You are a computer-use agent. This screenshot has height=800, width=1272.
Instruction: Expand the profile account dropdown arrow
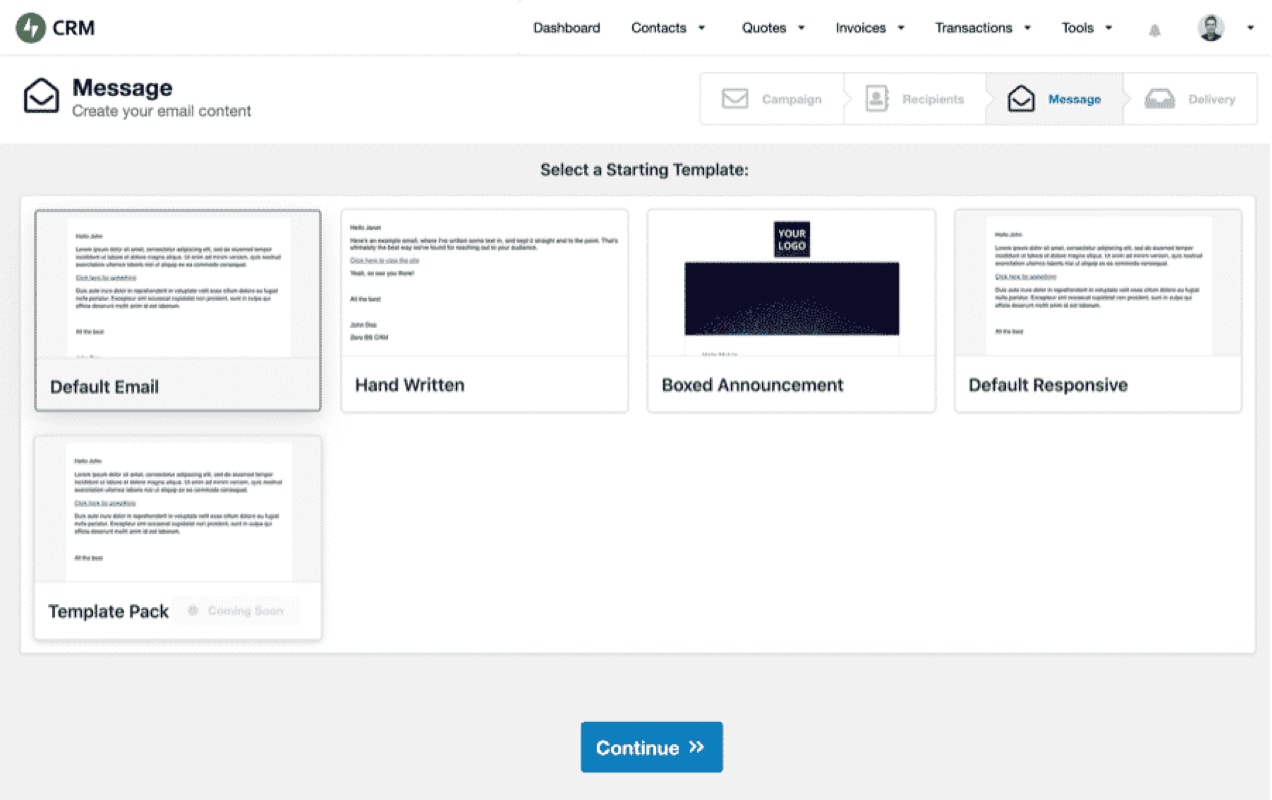(x=1252, y=28)
